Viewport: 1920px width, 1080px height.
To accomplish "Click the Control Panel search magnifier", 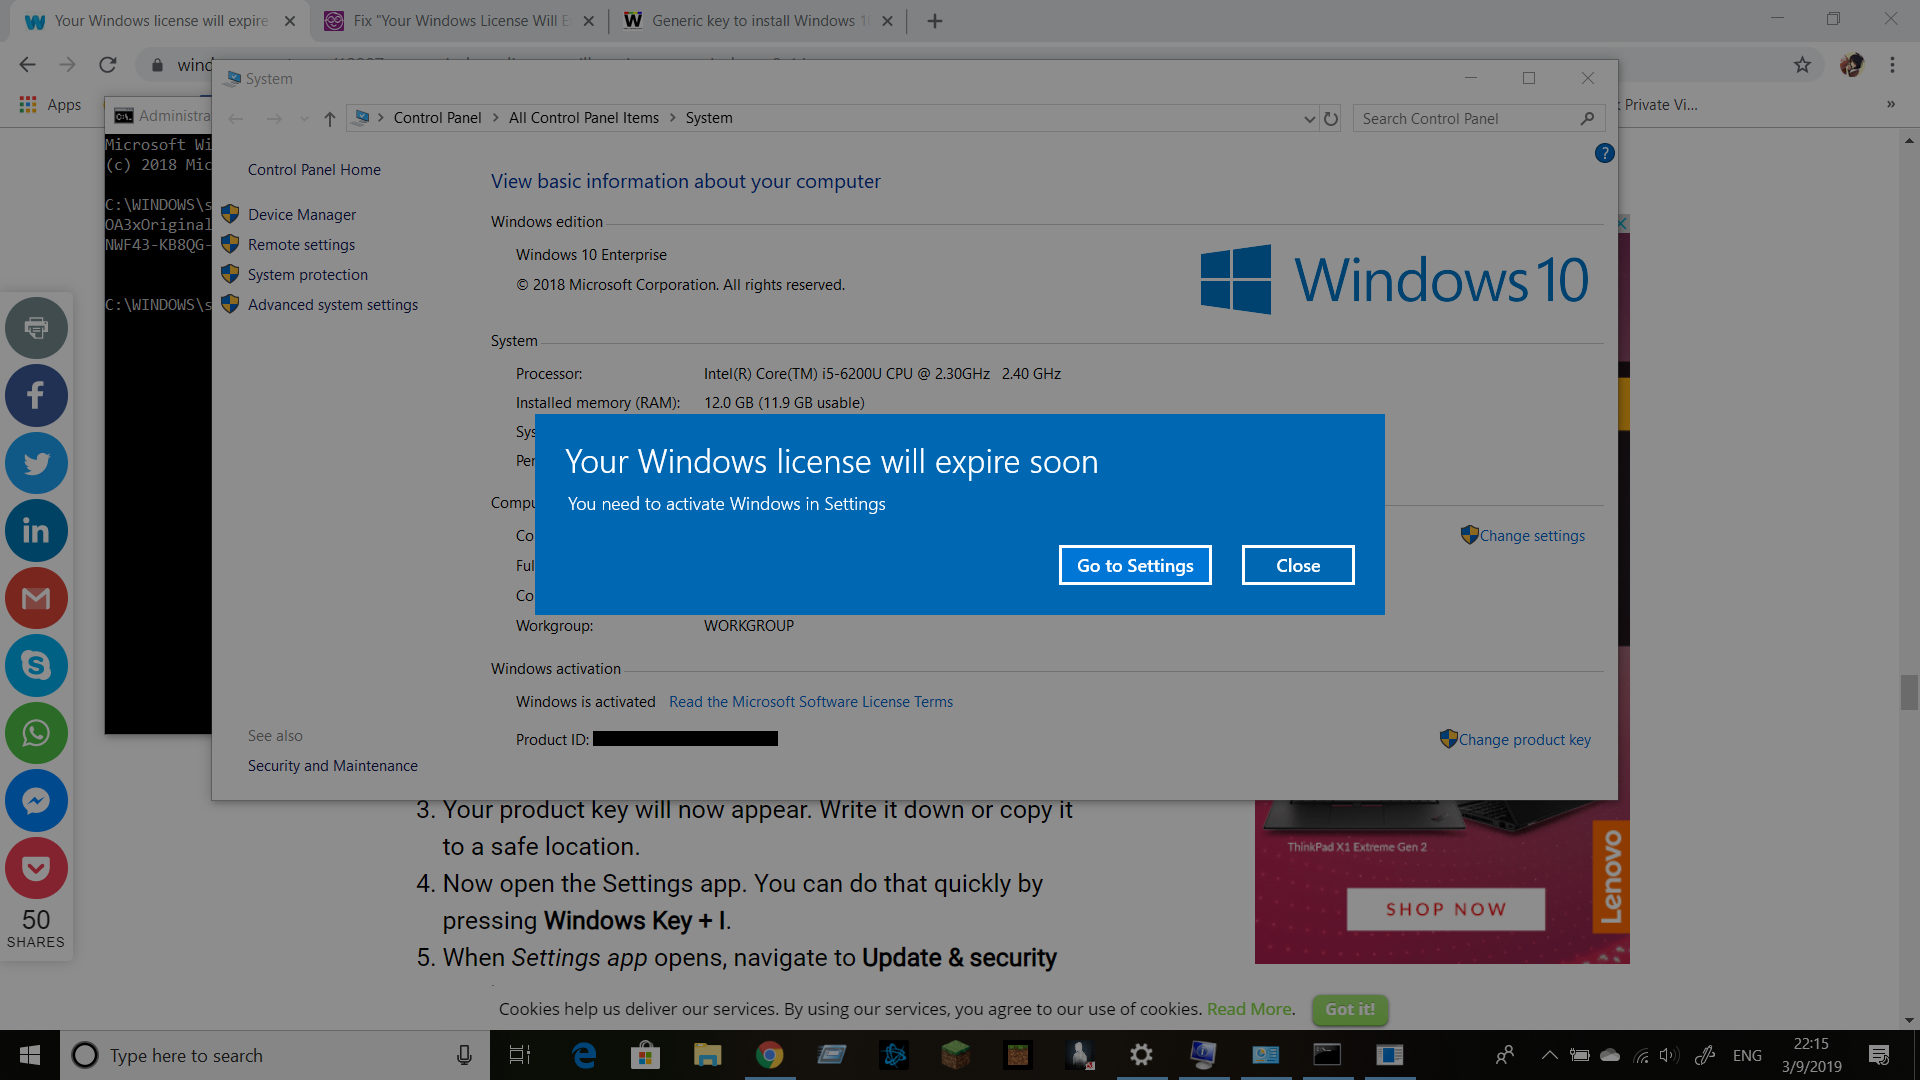I will coord(1587,118).
